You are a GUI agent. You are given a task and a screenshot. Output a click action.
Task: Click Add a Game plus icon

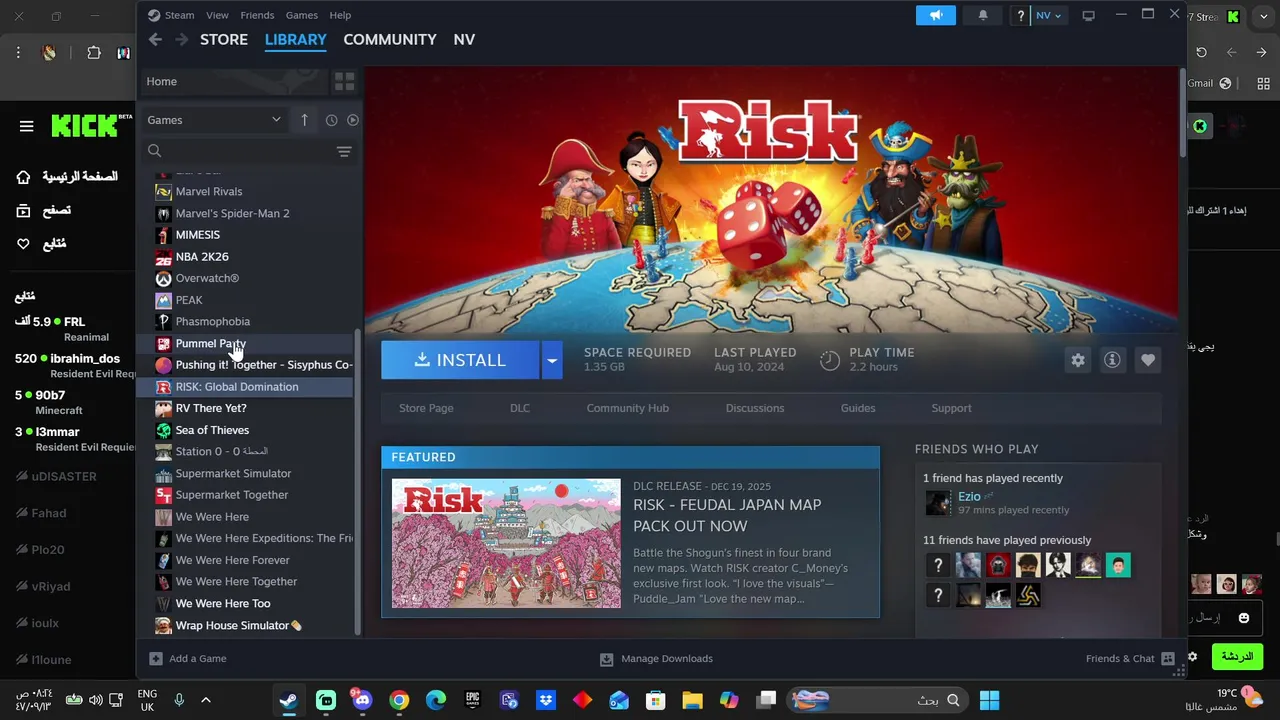point(156,658)
